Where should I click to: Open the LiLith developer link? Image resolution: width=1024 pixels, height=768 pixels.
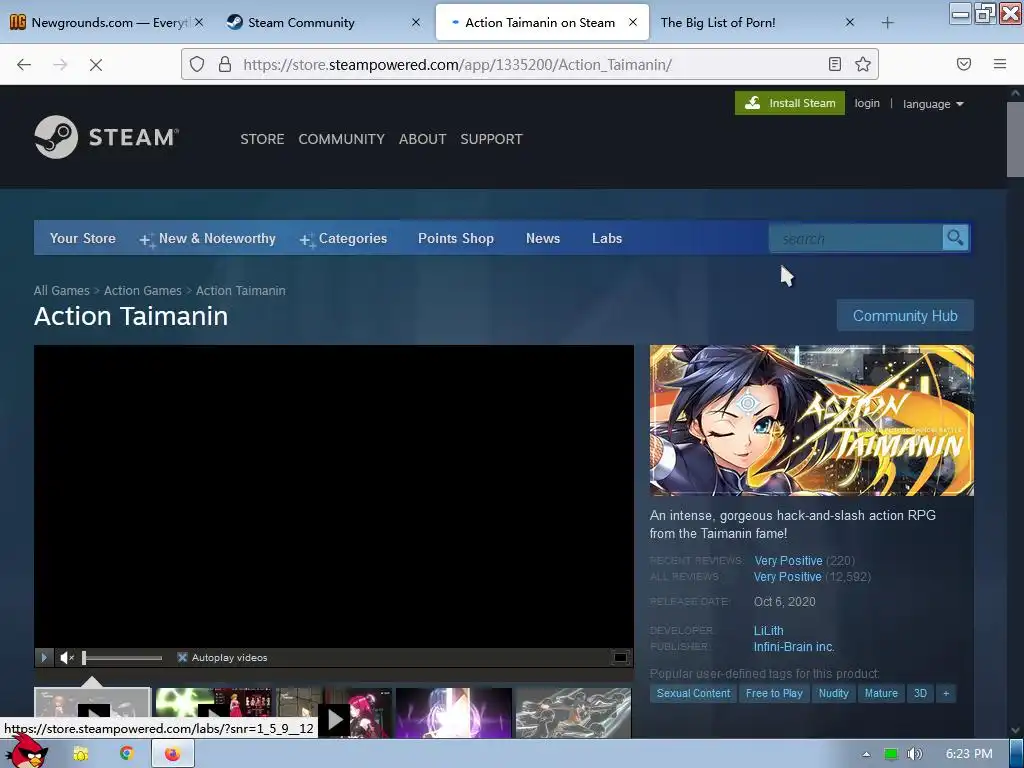[769, 631]
